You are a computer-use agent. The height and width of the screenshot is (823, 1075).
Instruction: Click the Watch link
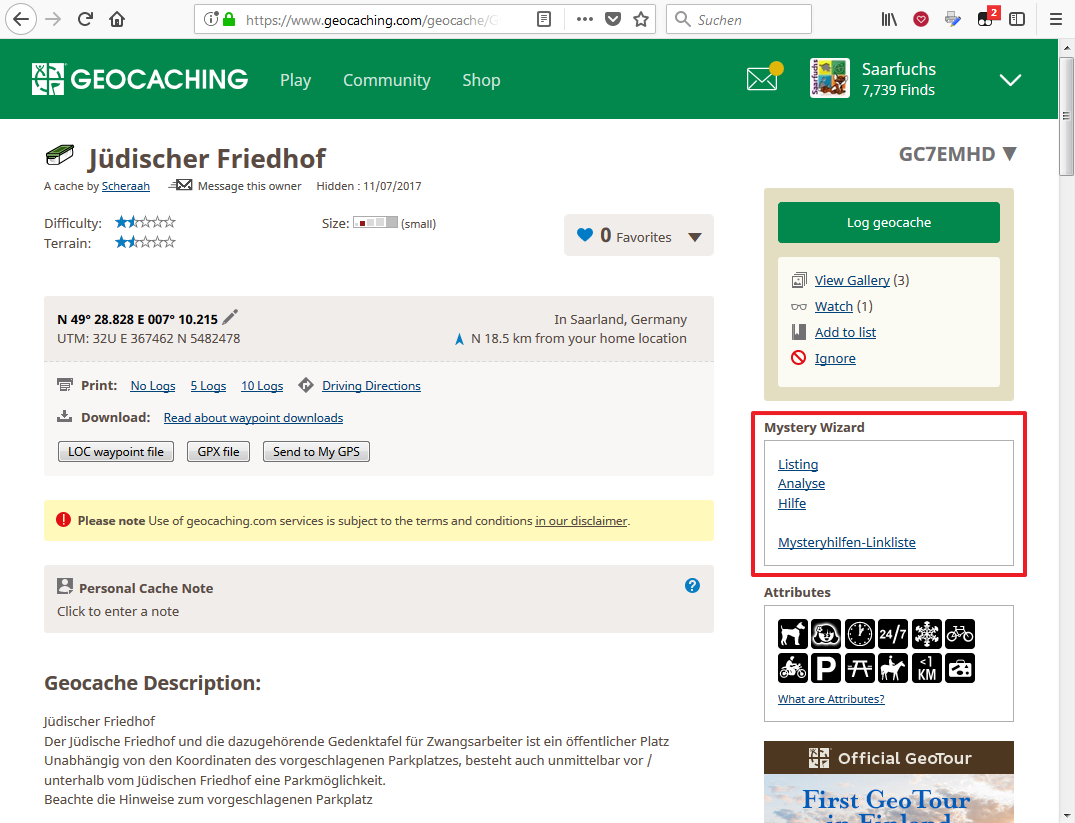pos(834,307)
